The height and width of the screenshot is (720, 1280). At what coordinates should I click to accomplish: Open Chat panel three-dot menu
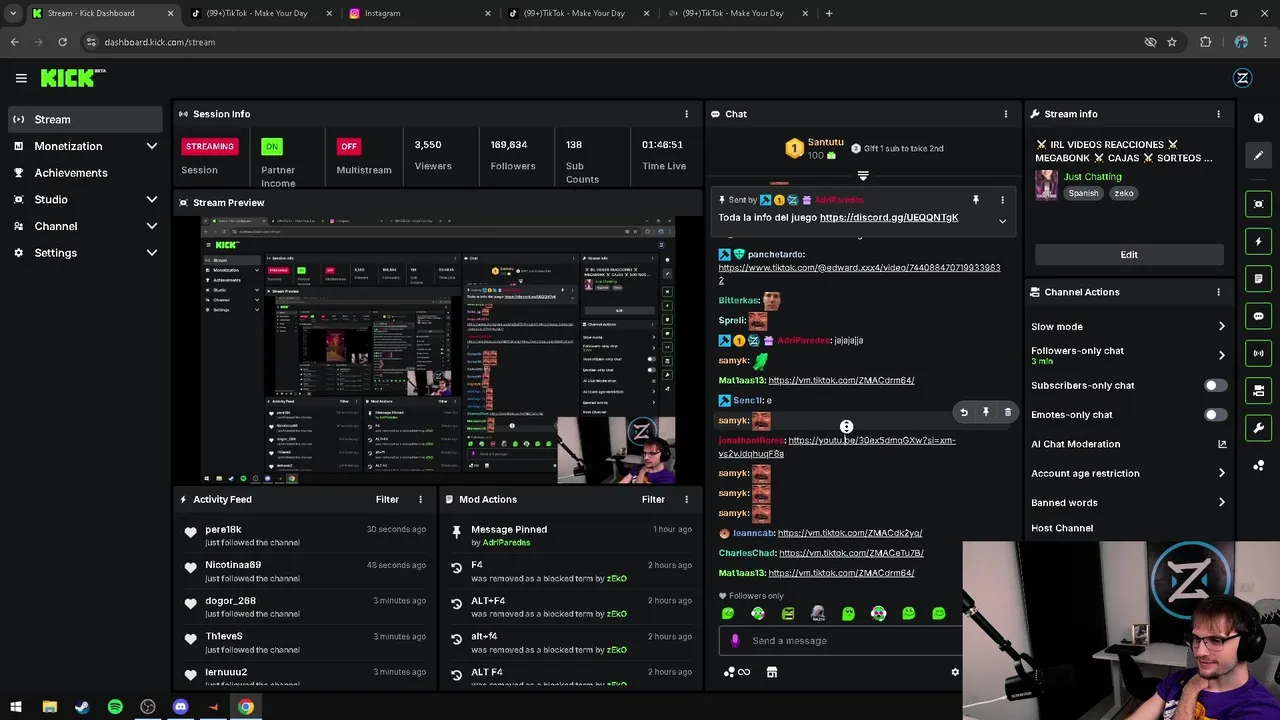[1005, 114]
